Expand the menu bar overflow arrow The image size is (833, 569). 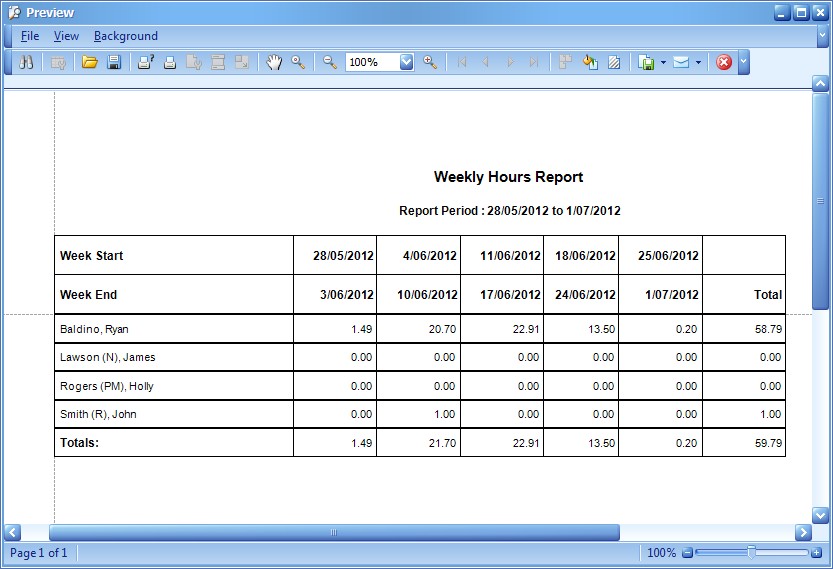pos(823,36)
